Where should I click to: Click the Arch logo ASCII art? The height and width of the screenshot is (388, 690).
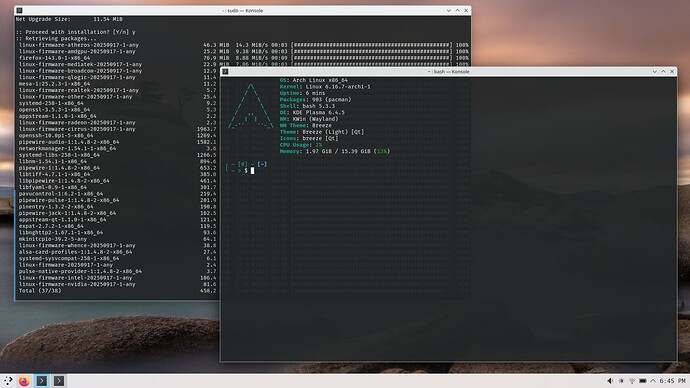click(x=250, y=106)
